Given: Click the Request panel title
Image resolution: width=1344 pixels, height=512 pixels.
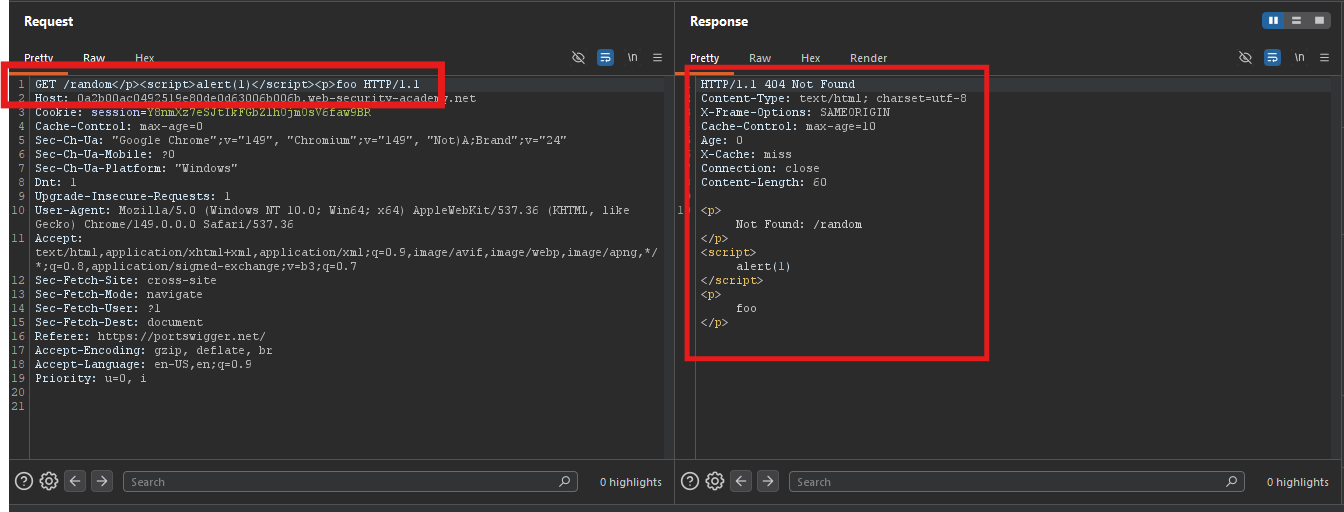Looking at the screenshot, I should point(48,21).
